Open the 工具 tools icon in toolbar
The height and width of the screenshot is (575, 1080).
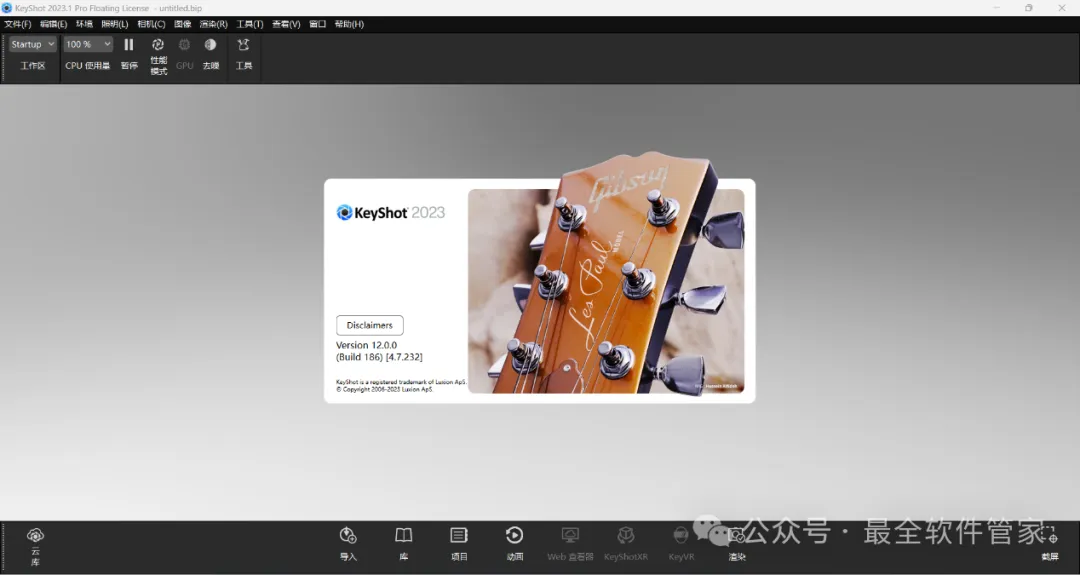243,45
